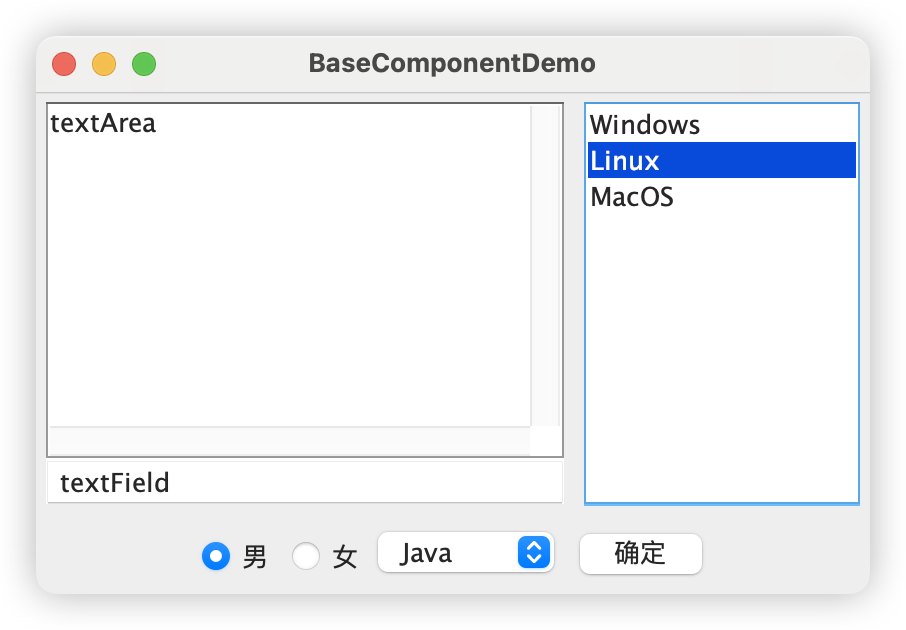Select the highlighted Linux list item
Screen dimensions: 906x630
[721, 161]
